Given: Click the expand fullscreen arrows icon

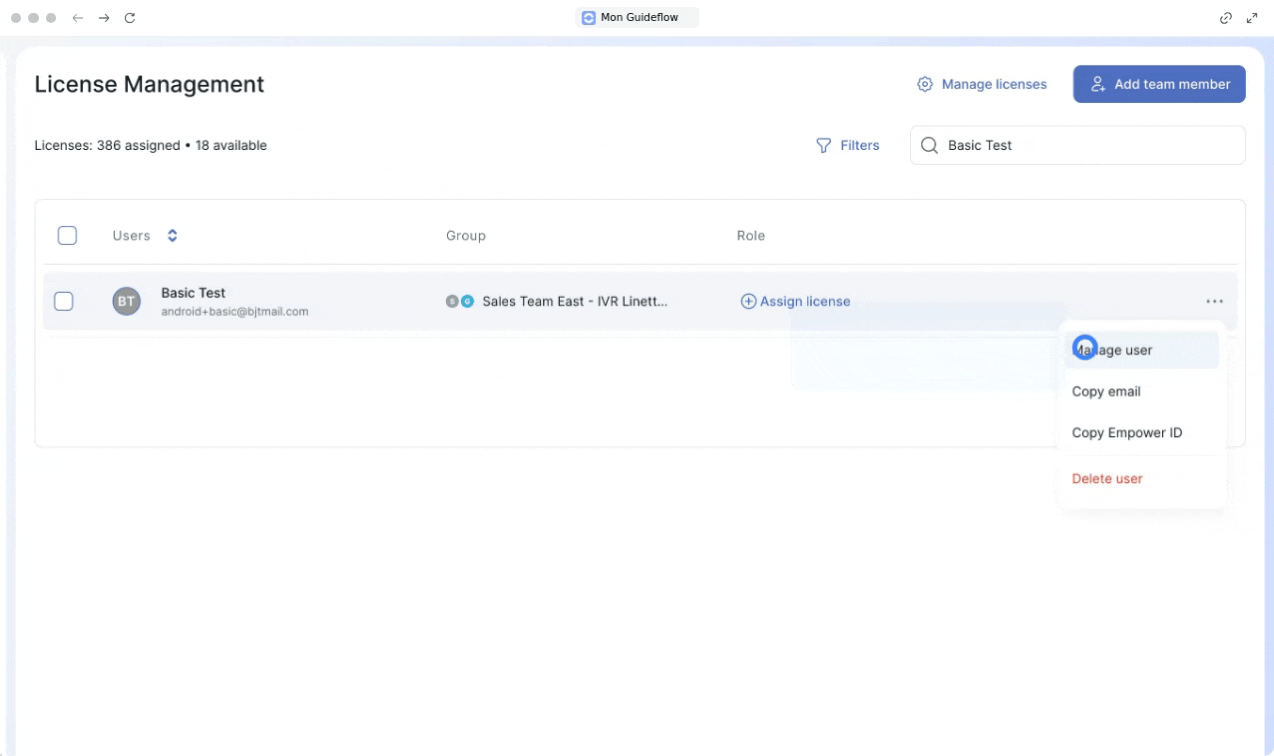Looking at the screenshot, I should pyautogui.click(x=1251, y=18).
